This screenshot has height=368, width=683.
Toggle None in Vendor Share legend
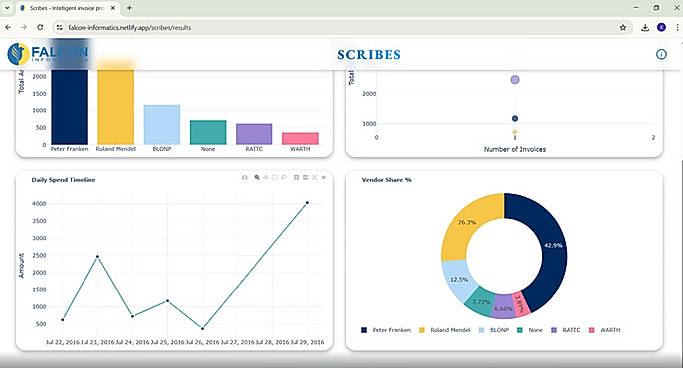[x=530, y=330]
